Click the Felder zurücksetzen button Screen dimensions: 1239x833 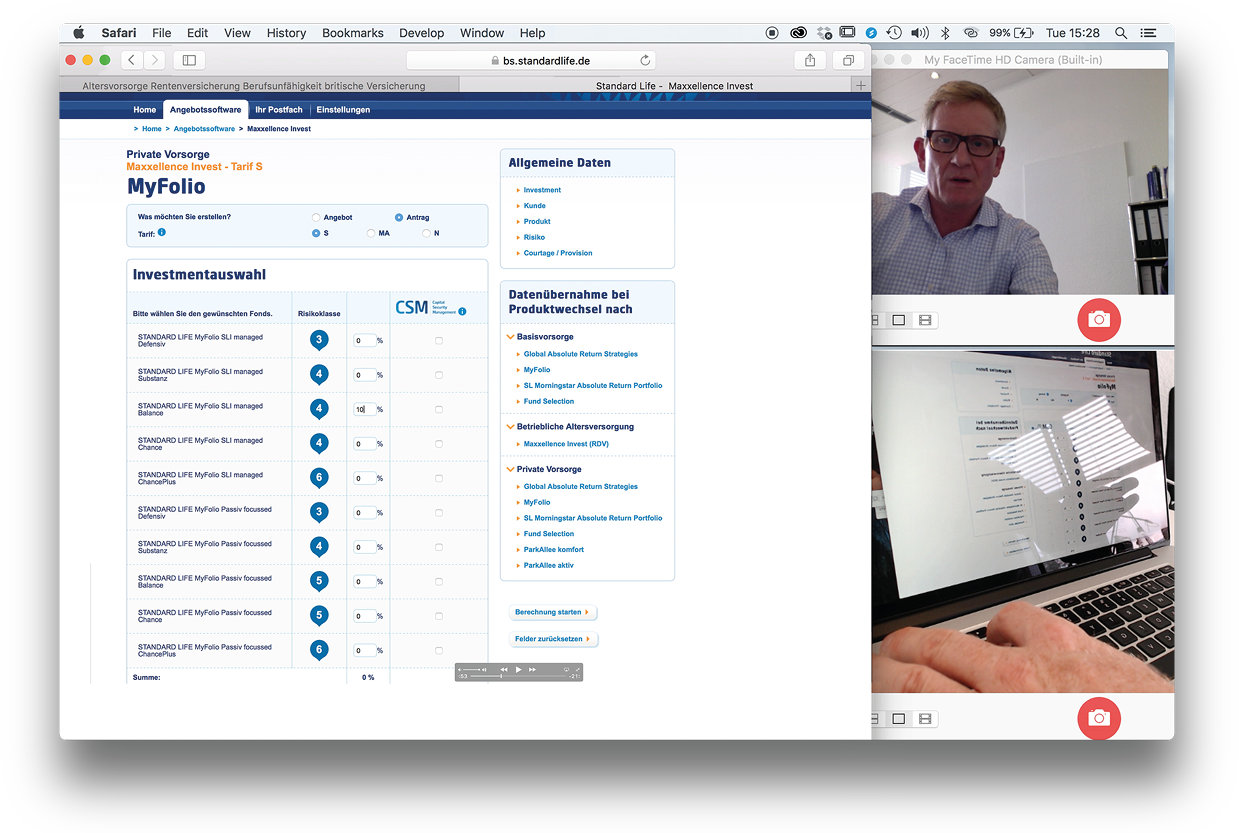553,639
